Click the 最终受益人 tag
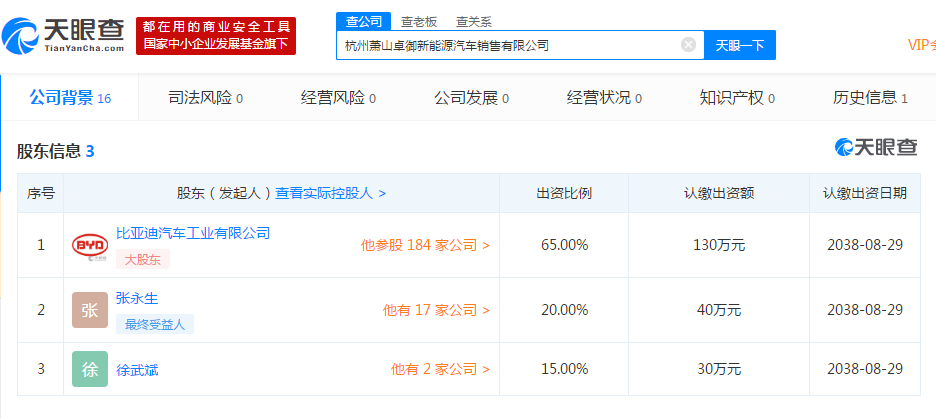Screen dimensions: 936x419 155,324
